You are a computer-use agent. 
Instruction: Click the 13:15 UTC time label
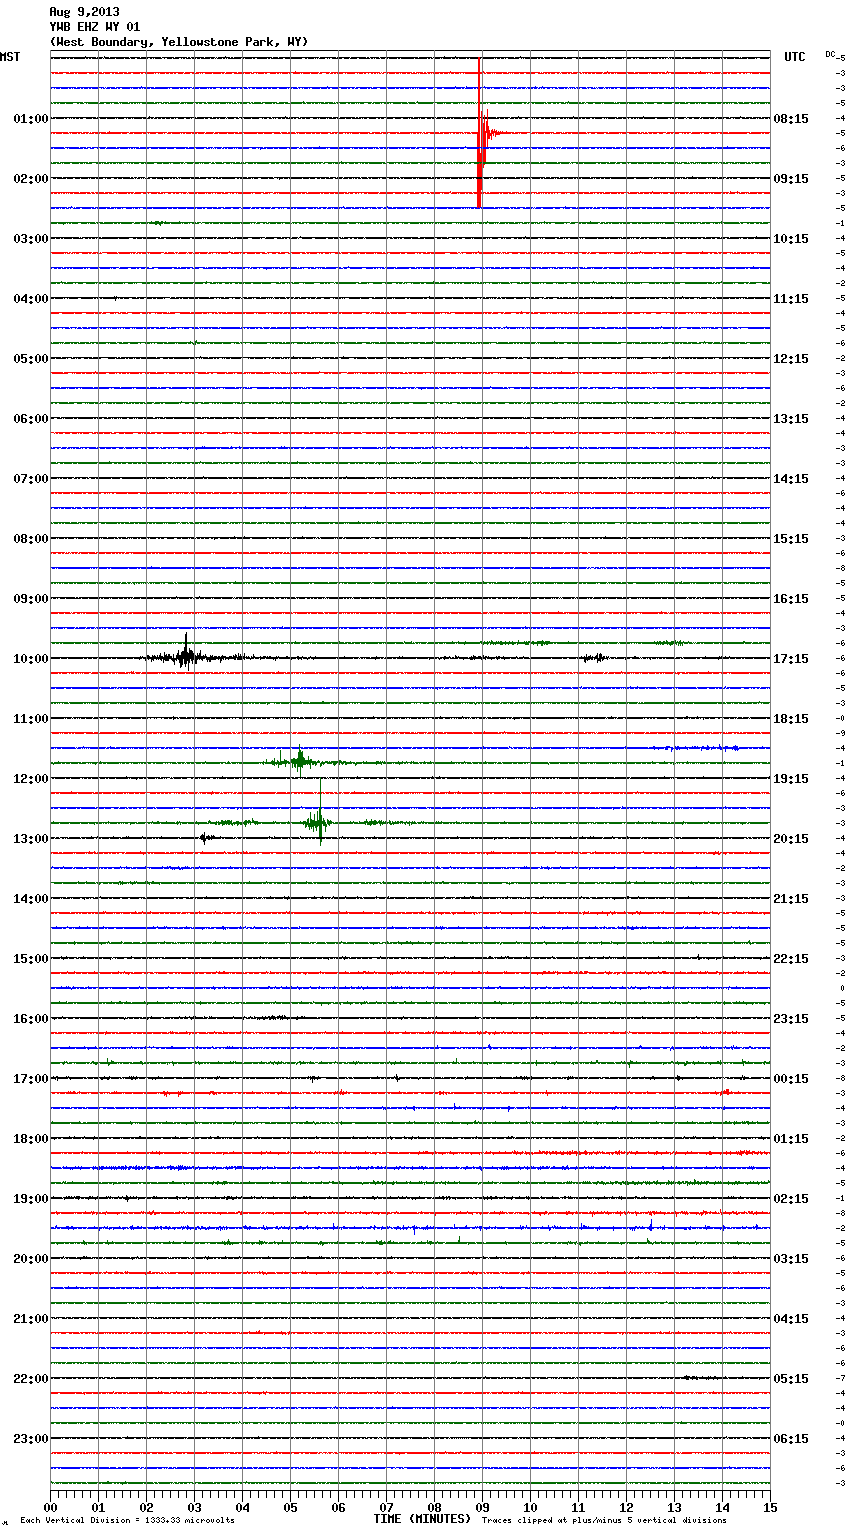pos(791,419)
